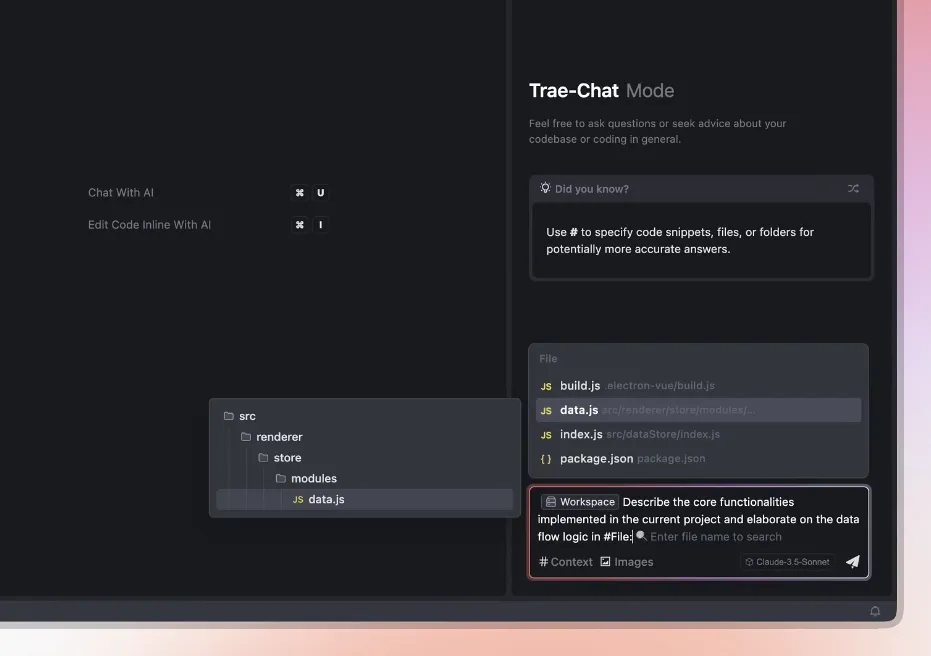This screenshot has height=656, width=931.
Task: Click the lightbulb icon beside Did you know
Action: (545, 188)
